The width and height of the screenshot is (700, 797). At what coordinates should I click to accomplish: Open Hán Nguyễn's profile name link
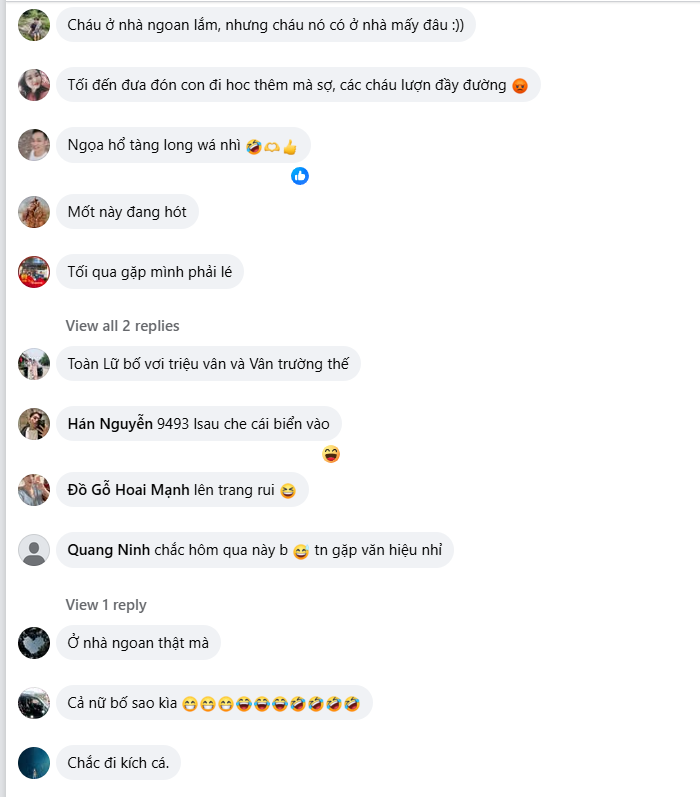click(110, 424)
